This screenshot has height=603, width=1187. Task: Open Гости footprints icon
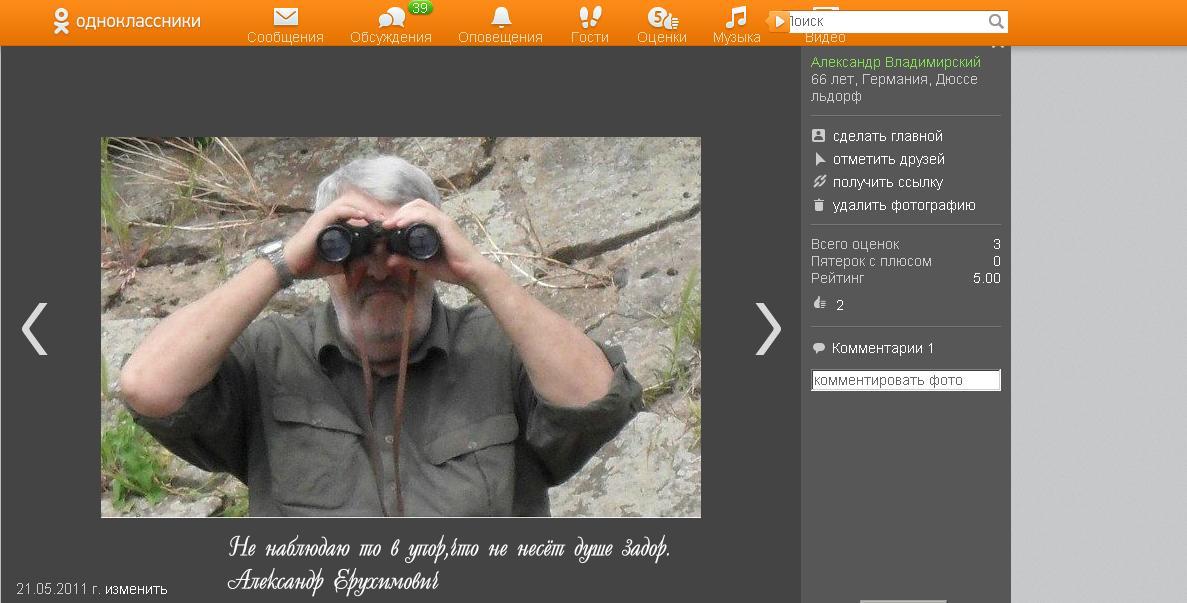(x=590, y=17)
